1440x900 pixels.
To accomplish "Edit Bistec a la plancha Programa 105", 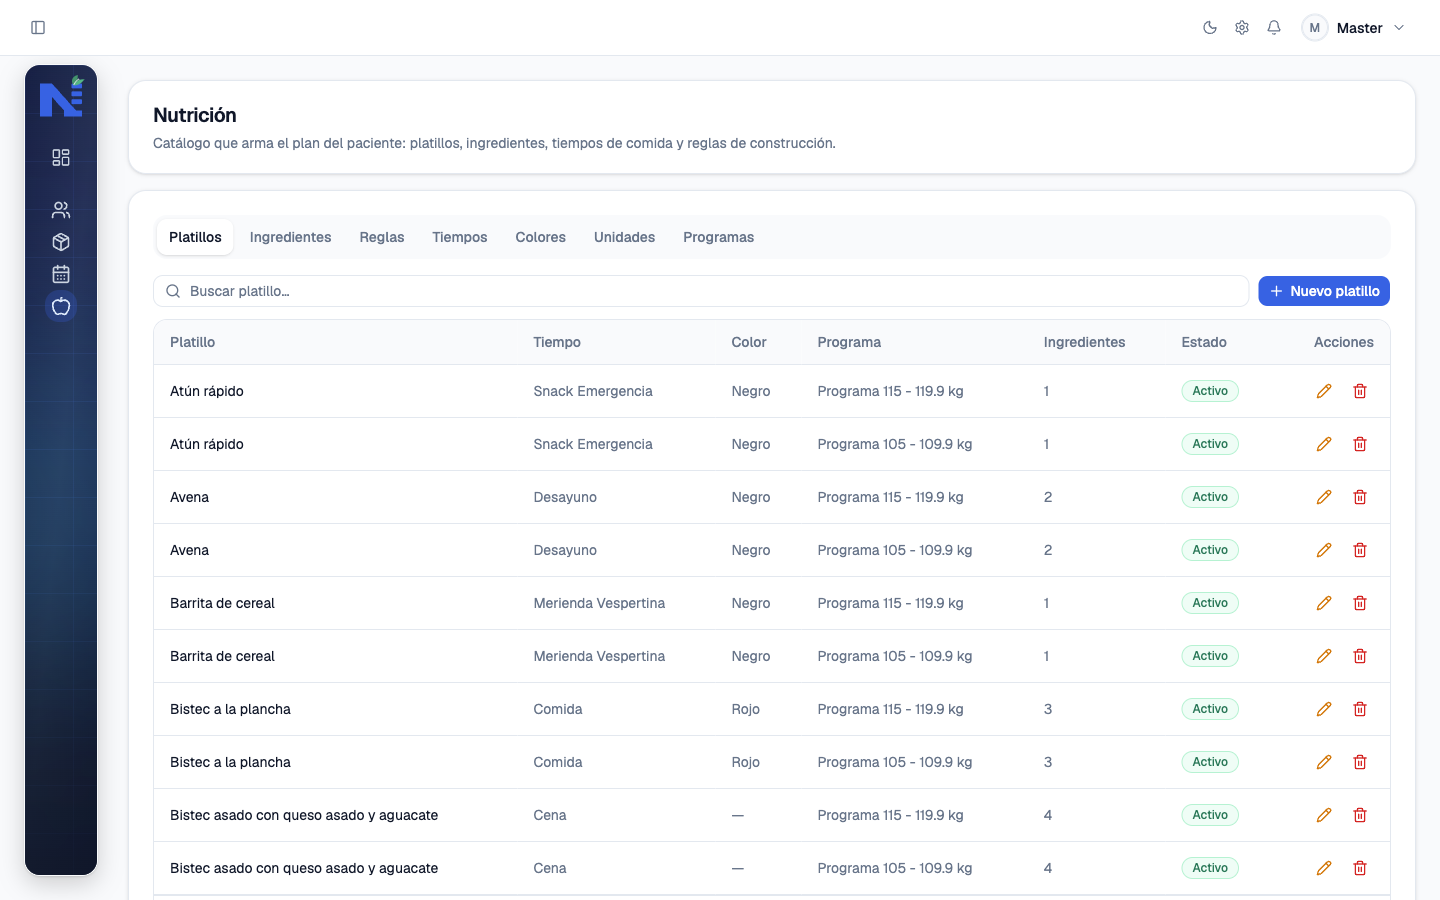I will [x=1324, y=762].
